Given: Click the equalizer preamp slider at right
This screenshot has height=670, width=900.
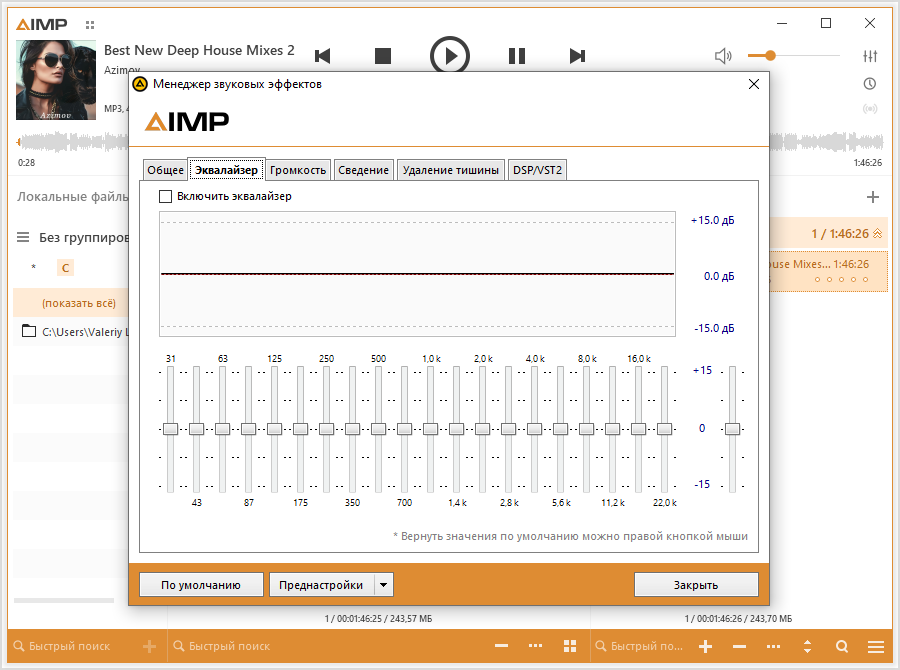Looking at the screenshot, I should 732,429.
